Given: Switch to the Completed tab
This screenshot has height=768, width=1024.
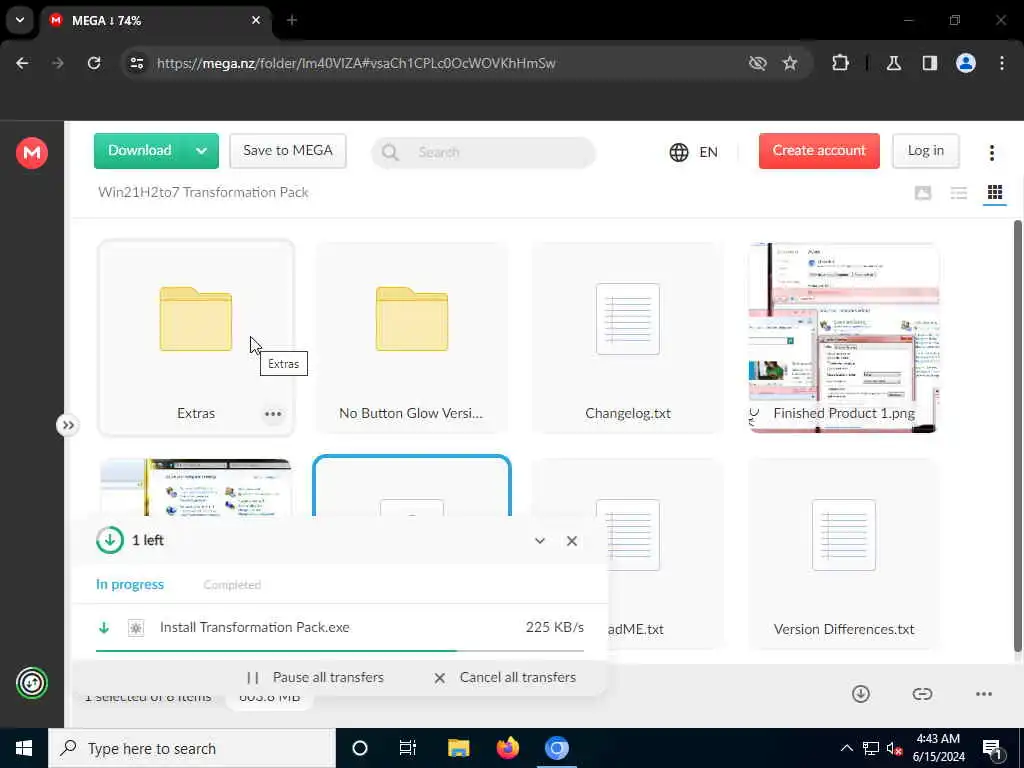Looking at the screenshot, I should (232, 584).
